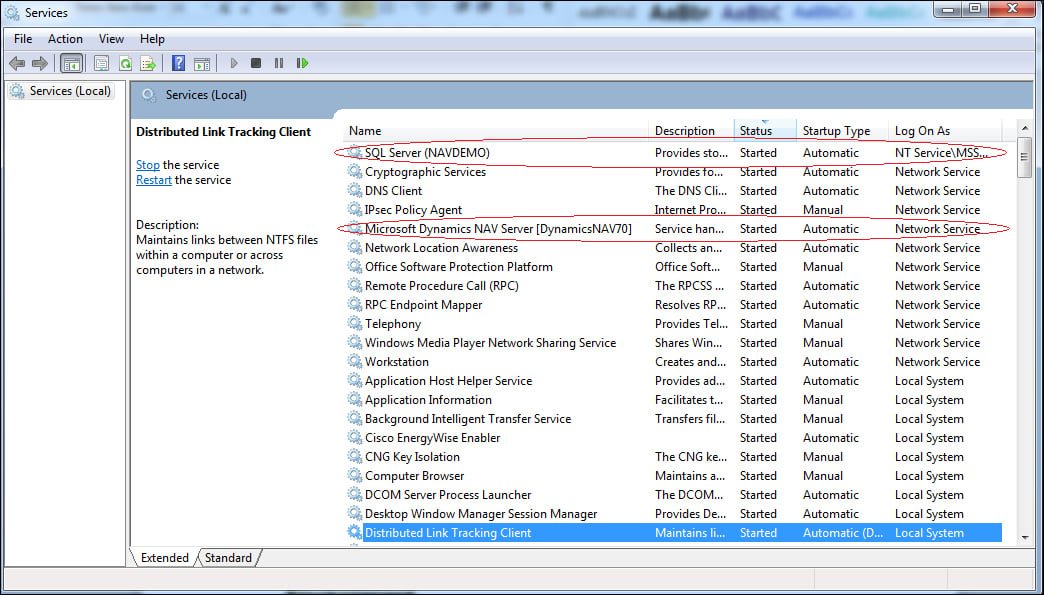Toggle Show/Hide Console Tree icon

point(71,63)
